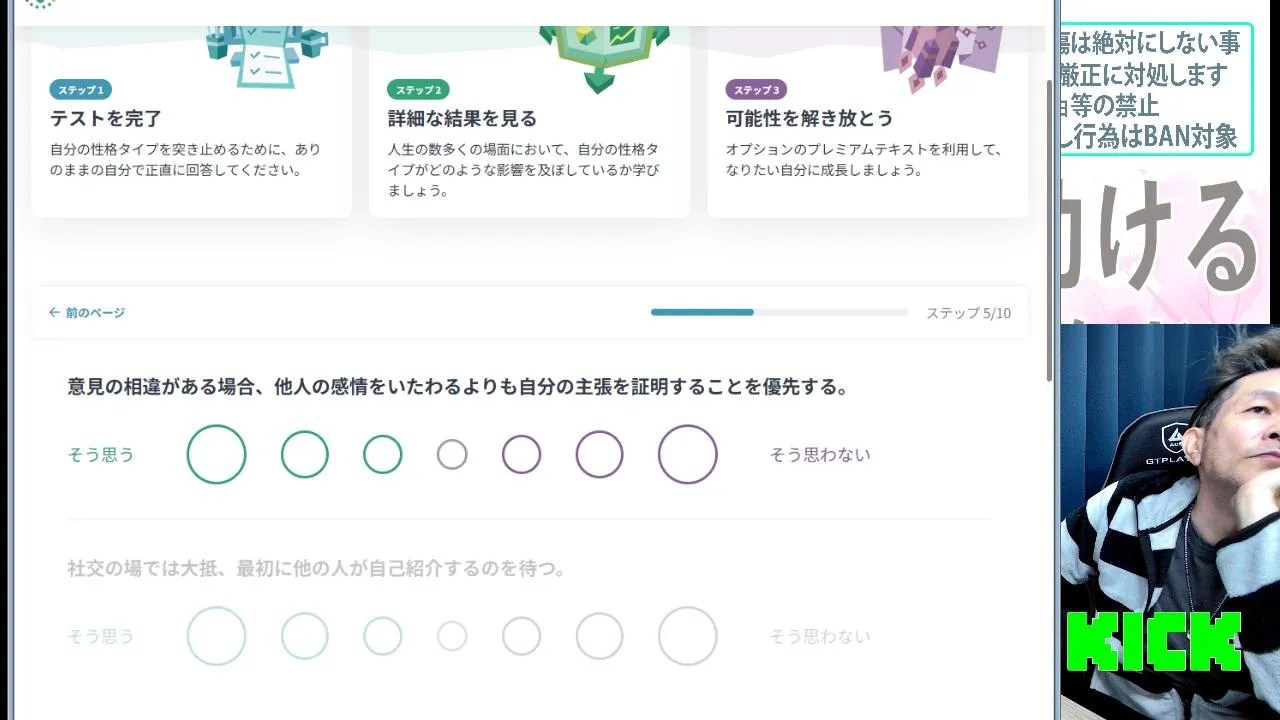Click the green logo at top-left
The image size is (1280, 720).
point(40,4)
